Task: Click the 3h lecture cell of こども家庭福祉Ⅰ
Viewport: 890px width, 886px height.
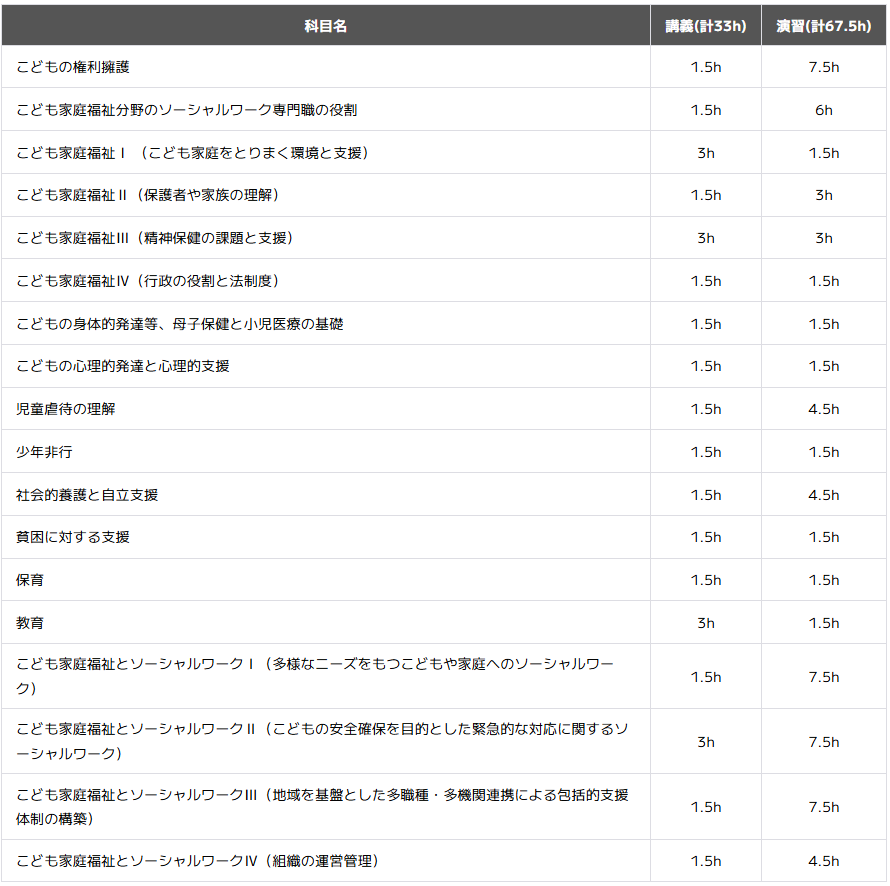Action: click(x=707, y=153)
